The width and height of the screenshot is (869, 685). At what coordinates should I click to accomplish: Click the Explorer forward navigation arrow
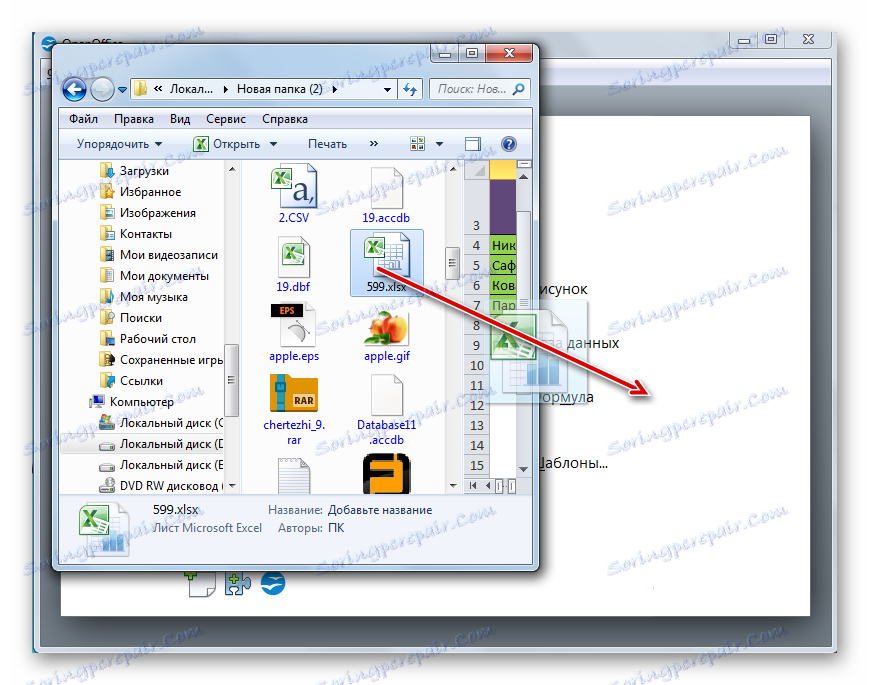[102, 89]
